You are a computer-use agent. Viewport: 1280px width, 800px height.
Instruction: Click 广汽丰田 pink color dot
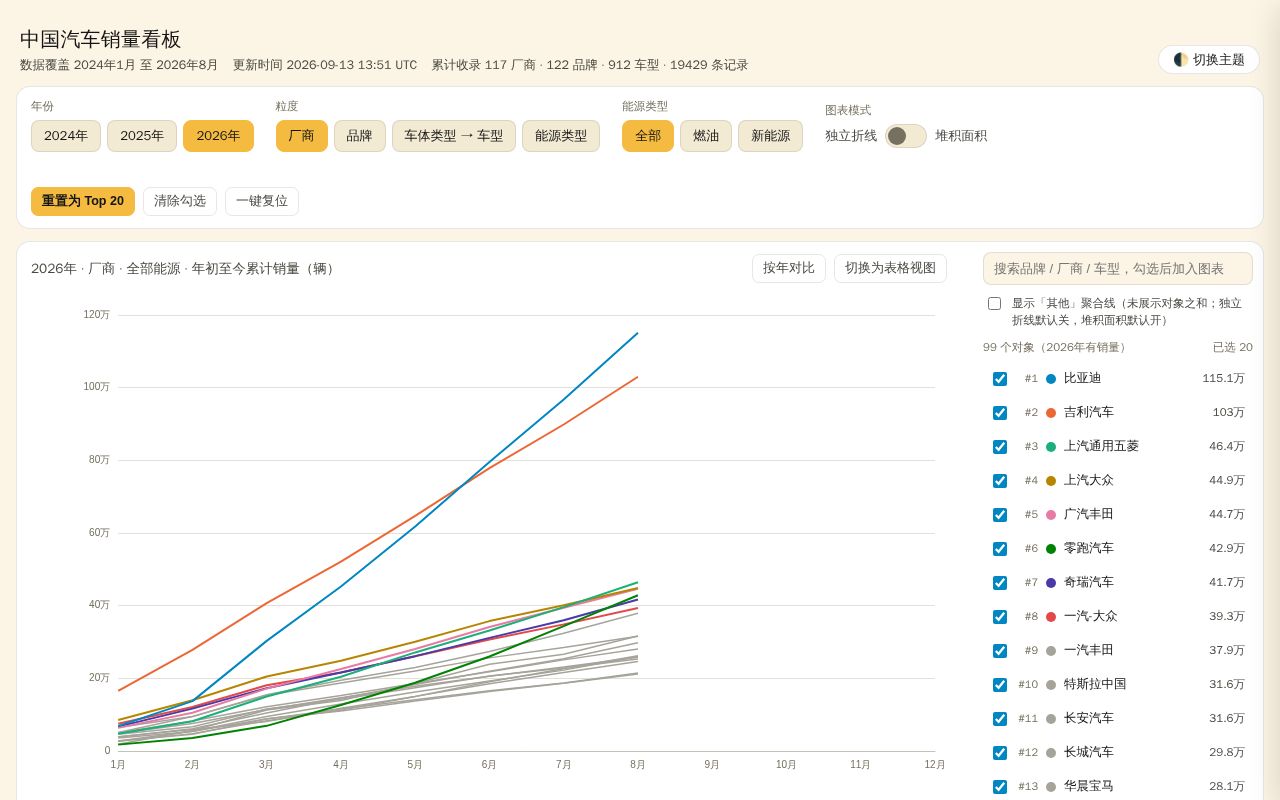tap(1051, 515)
